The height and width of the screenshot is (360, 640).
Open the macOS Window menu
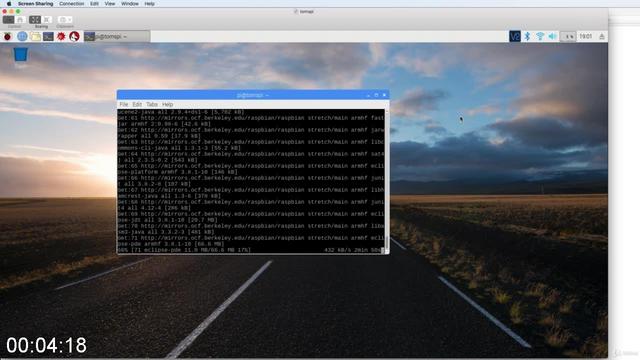point(130,4)
